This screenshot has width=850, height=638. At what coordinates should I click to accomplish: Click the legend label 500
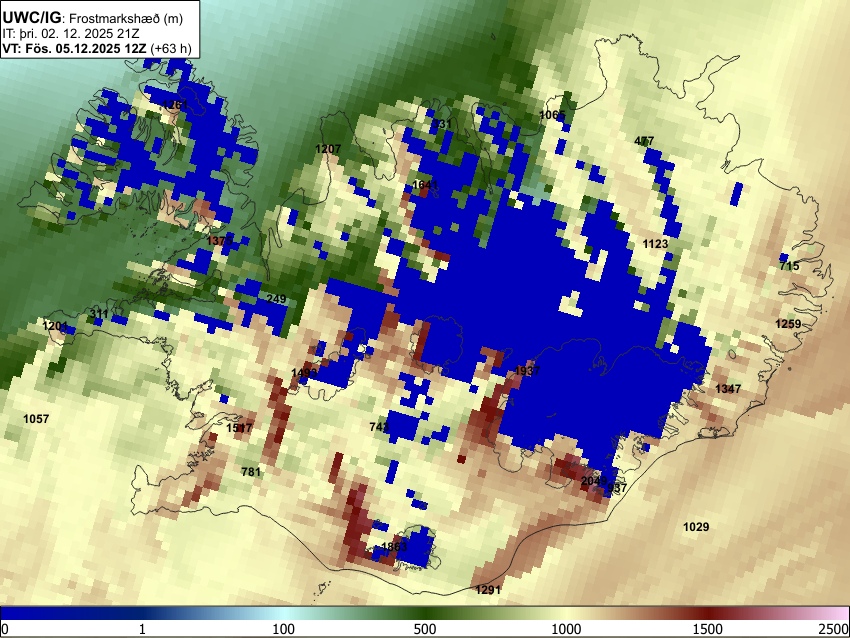coord(425,629)
